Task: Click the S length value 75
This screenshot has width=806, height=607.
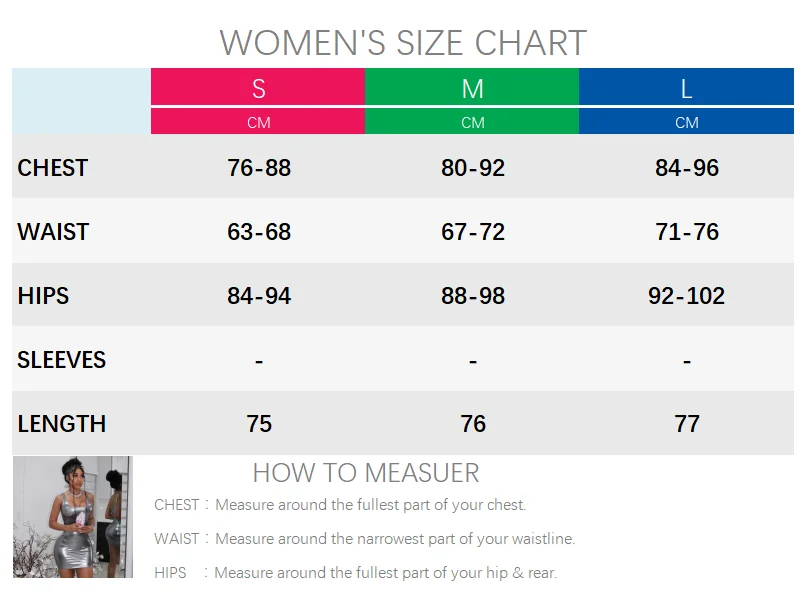Action: [259, 424]
